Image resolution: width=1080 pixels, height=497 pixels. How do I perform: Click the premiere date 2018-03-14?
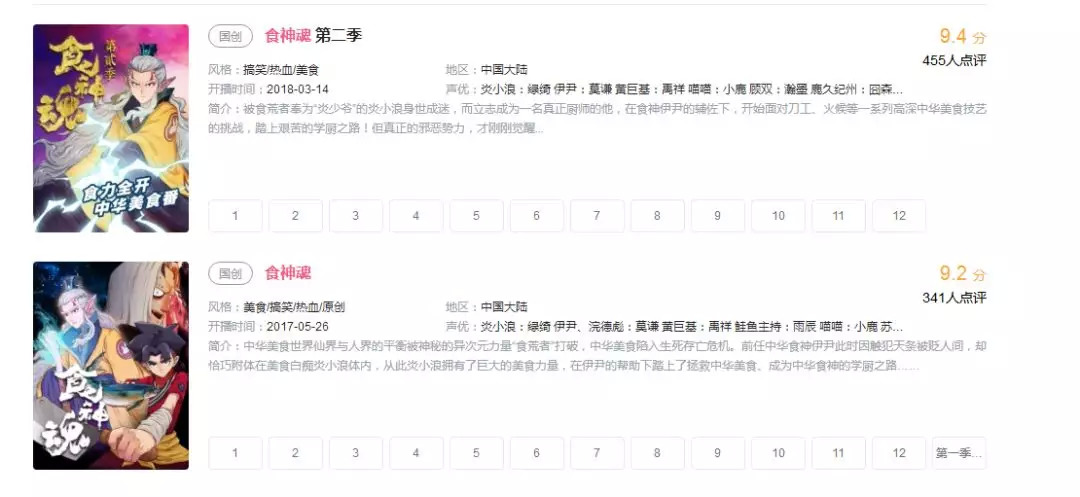298,89
